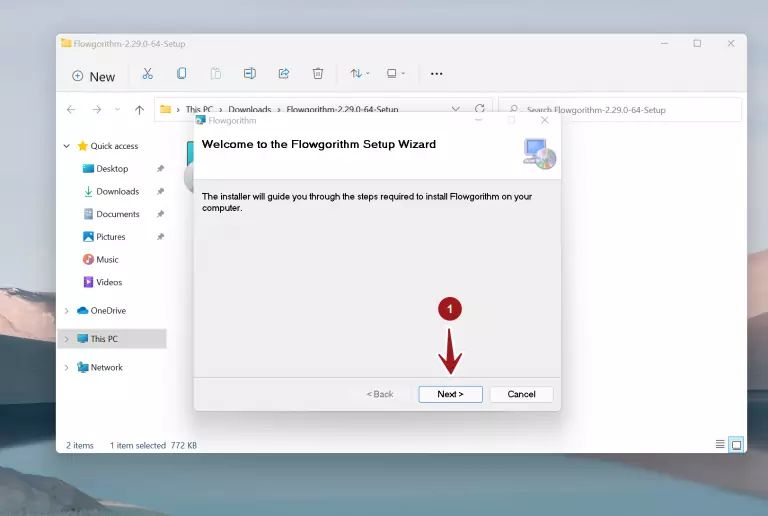Select This PC in the navigation pane
Screen dimensions: 768x516
(x=104, y=339)
